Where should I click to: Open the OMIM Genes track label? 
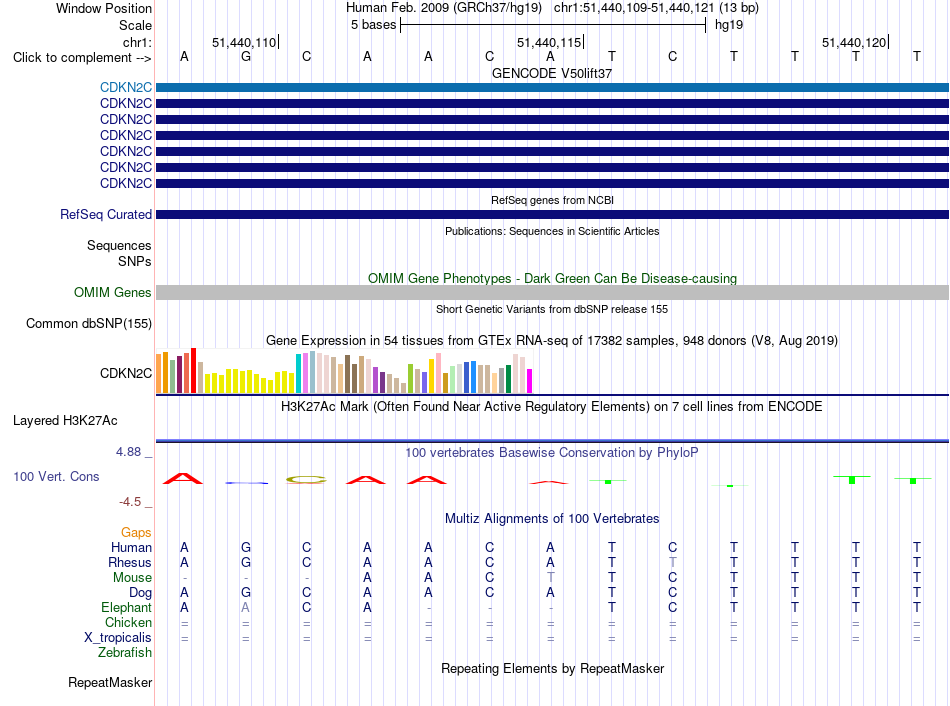click(112, 293)
